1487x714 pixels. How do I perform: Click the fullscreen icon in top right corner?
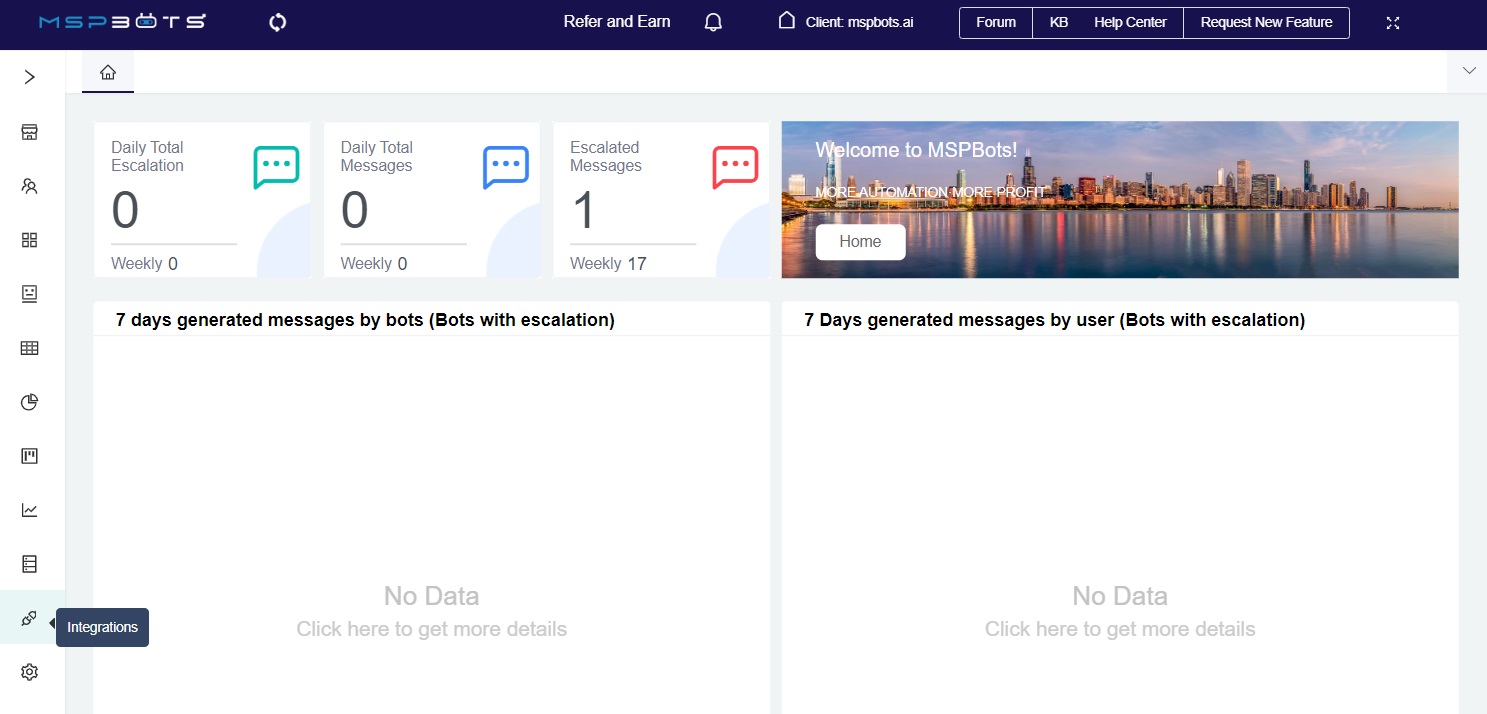pos(1393,21)
